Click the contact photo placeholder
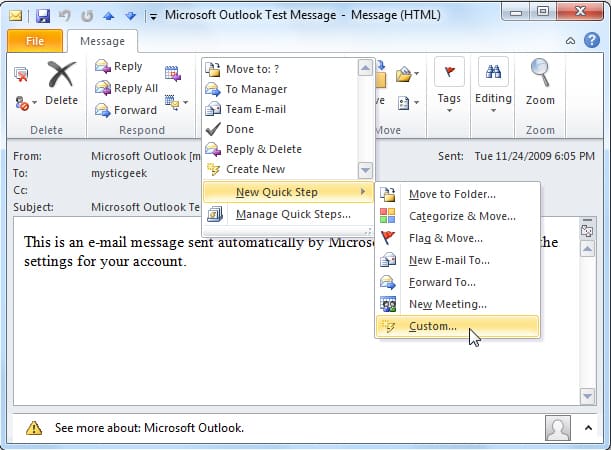 [x=558, y=428]
